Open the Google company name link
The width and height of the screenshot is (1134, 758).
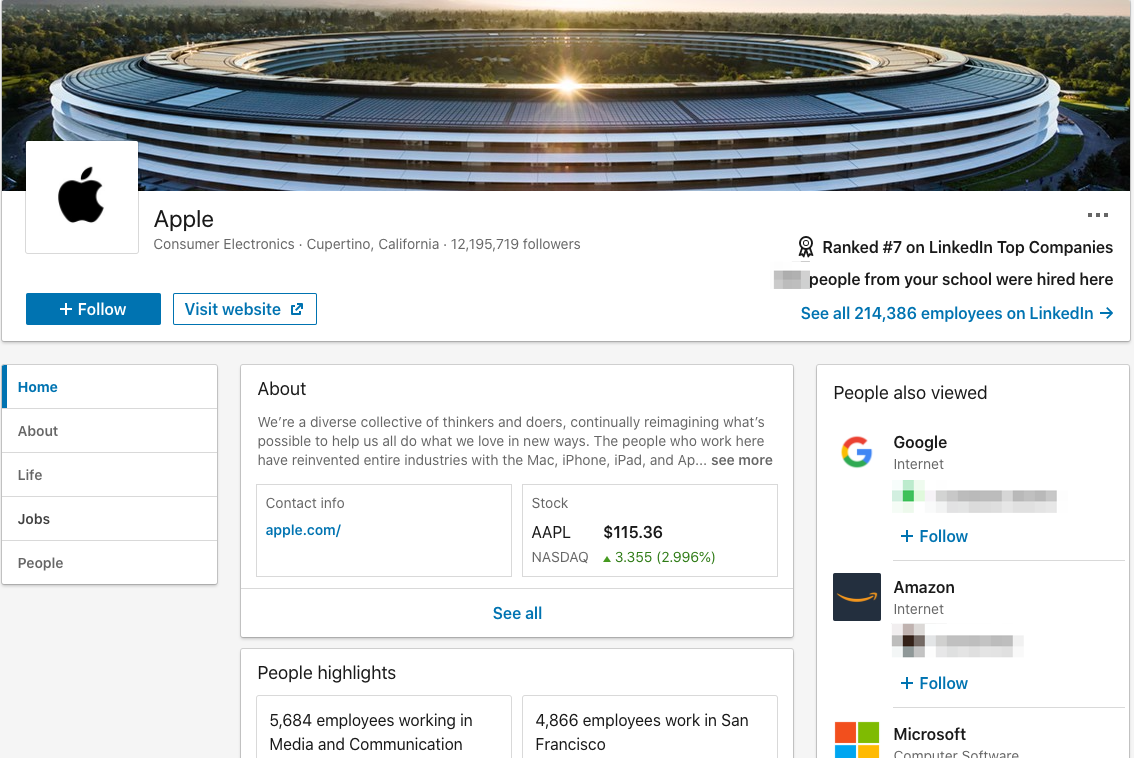click(920, 442)
